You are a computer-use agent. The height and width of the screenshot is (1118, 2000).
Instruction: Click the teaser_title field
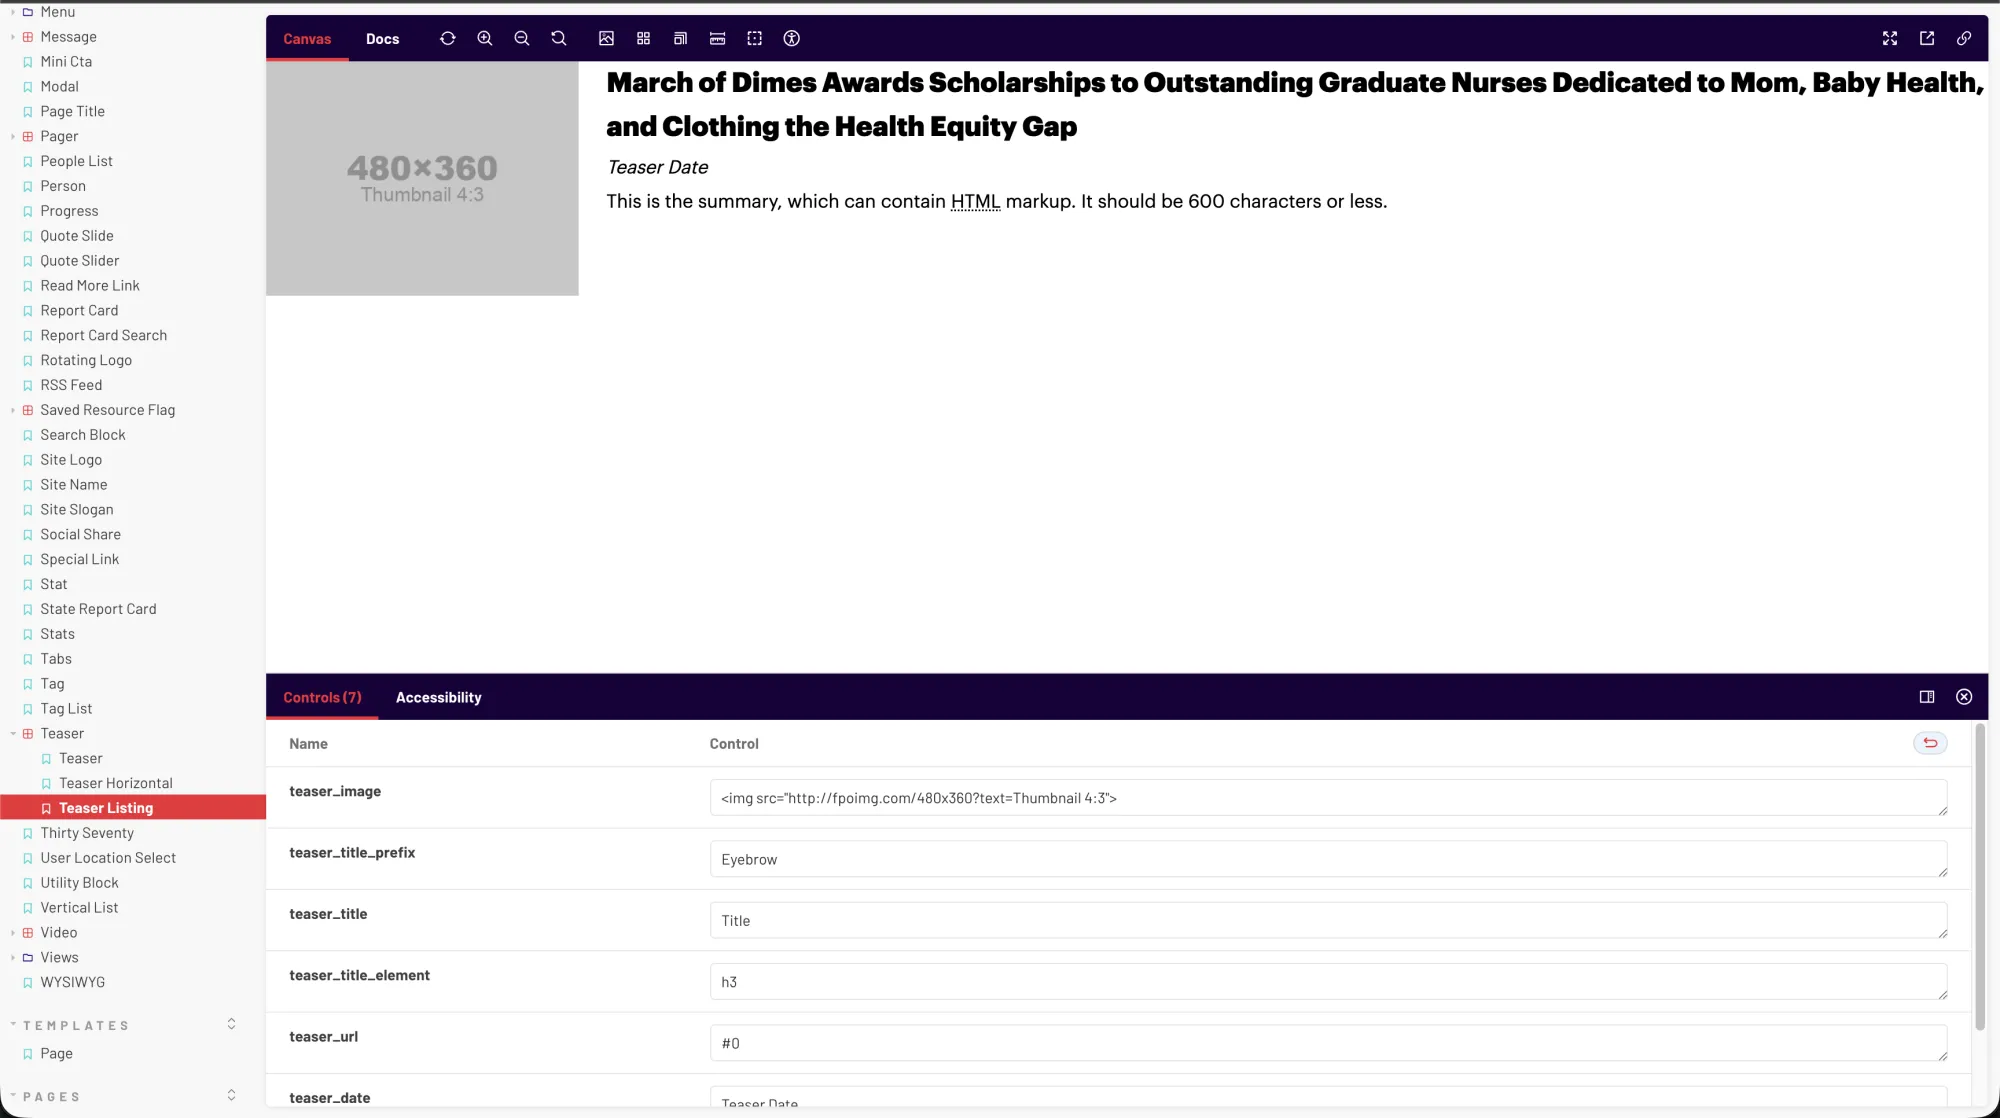click(x=1328, y=920)
